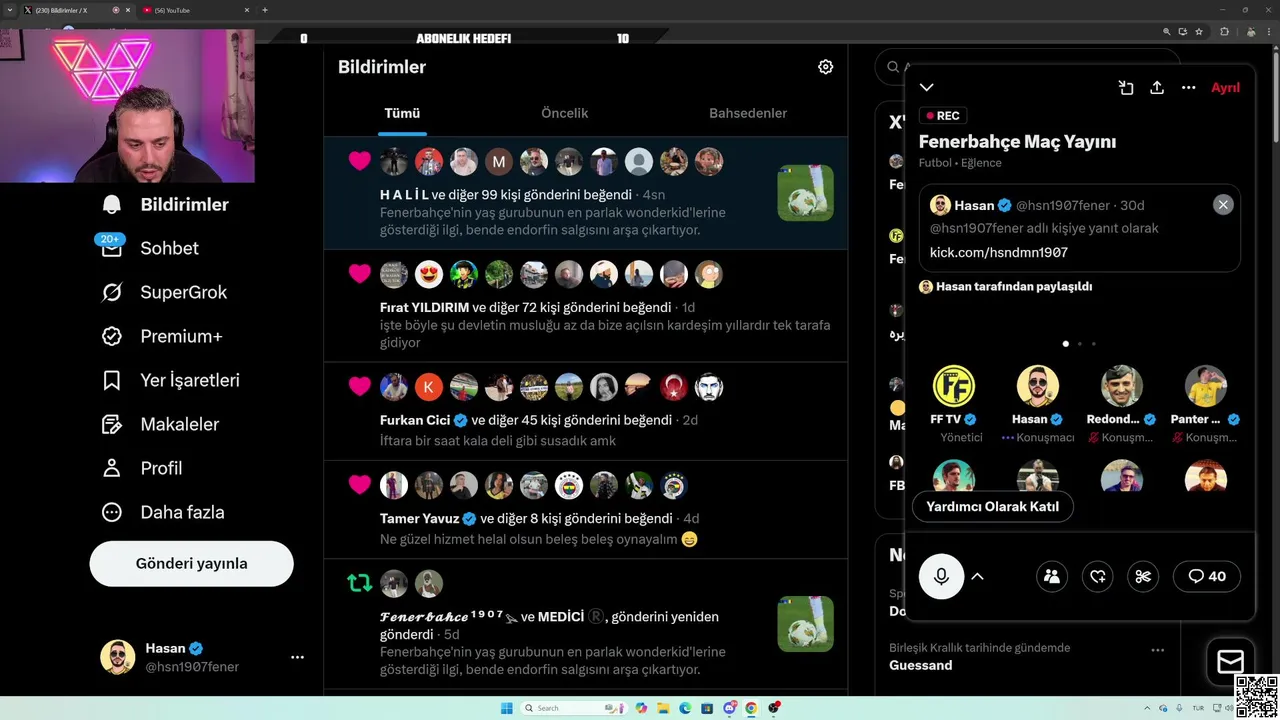Click the Space dock/pop-out icon

(1126, 88)
